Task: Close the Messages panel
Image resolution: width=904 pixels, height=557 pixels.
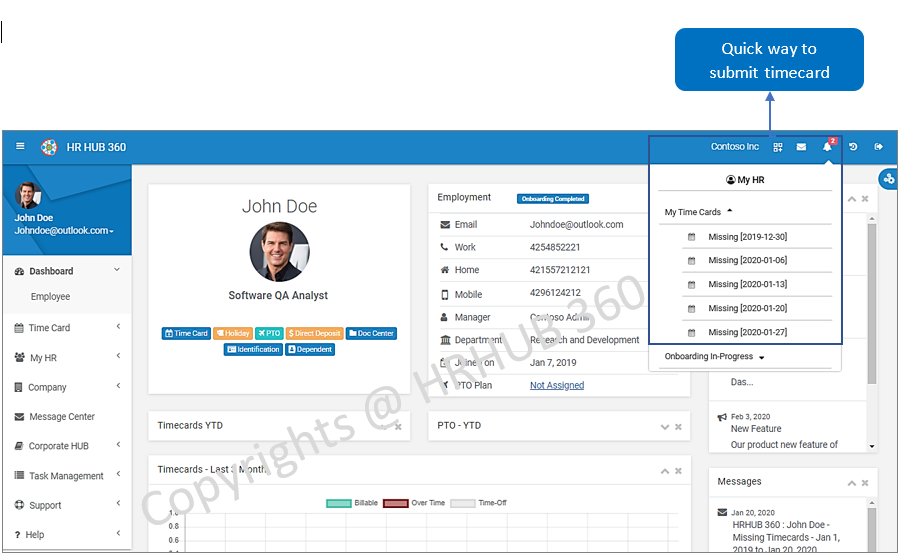Action: [x=865, y=483]
